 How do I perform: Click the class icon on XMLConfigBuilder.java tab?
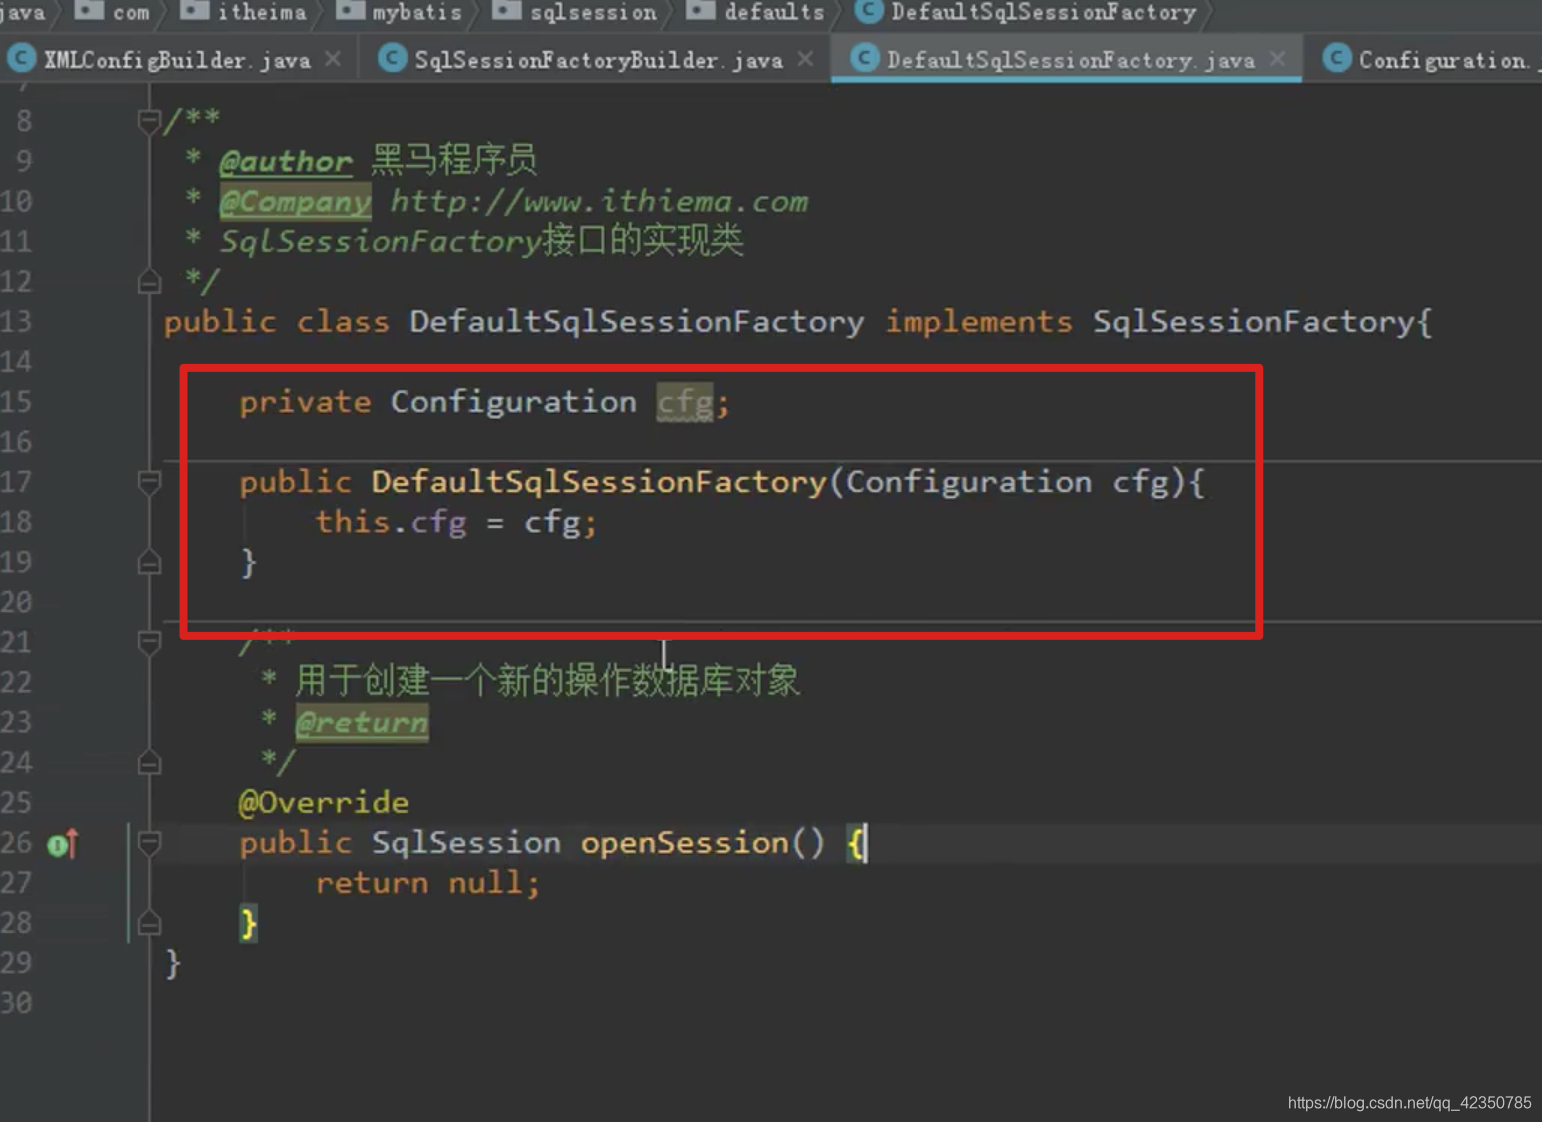[x=21, y=59]
